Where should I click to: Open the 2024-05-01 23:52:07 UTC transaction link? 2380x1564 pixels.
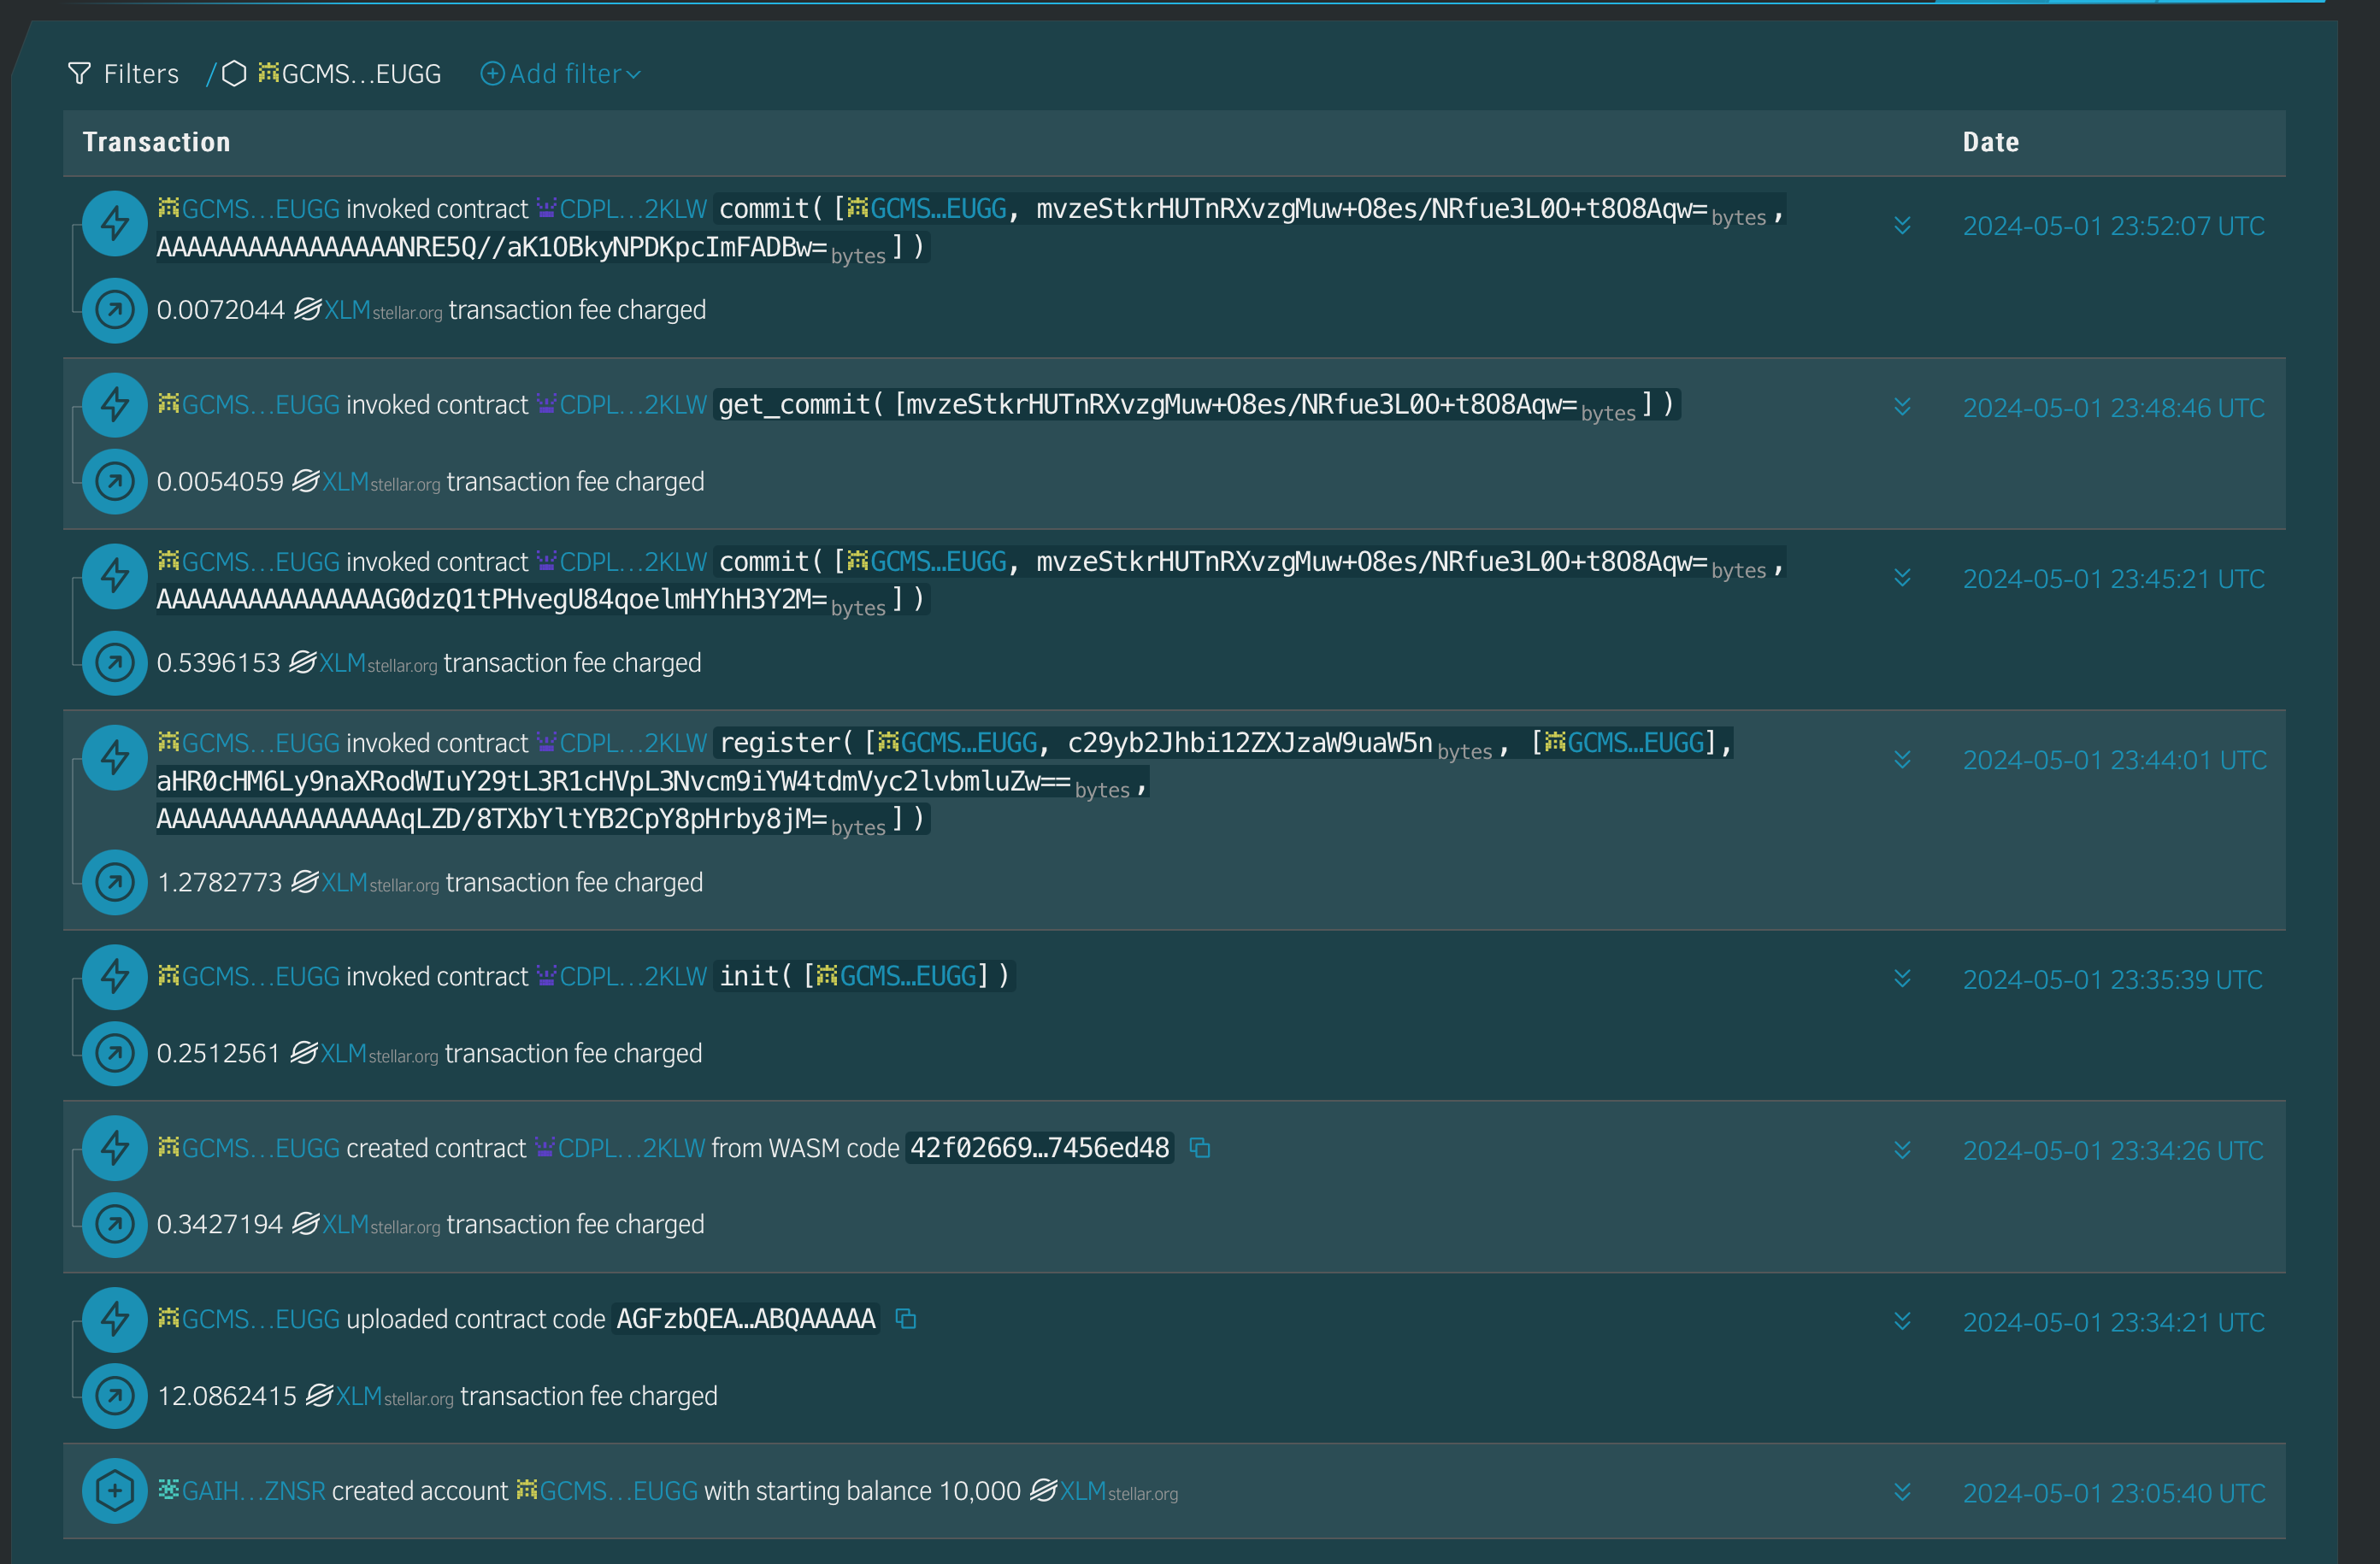[x=2113, y=226]
